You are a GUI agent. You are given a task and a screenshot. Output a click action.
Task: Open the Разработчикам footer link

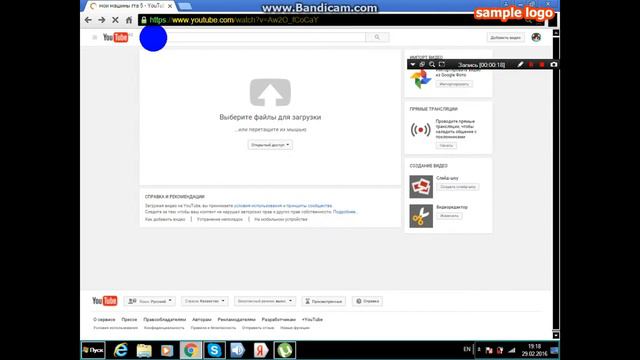pyautogui.click(x=278, y=320)
